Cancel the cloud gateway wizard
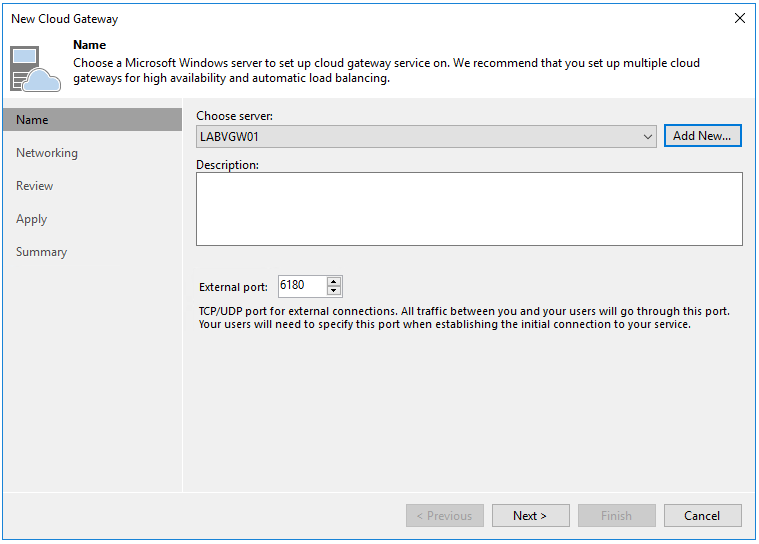 click(x=702, y=516)
